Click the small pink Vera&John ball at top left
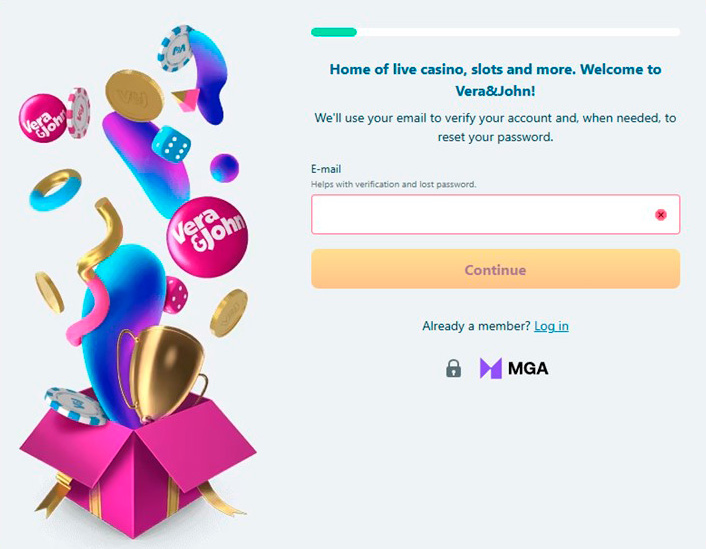Viewport: 706px width, 549px height. [42, 118]
